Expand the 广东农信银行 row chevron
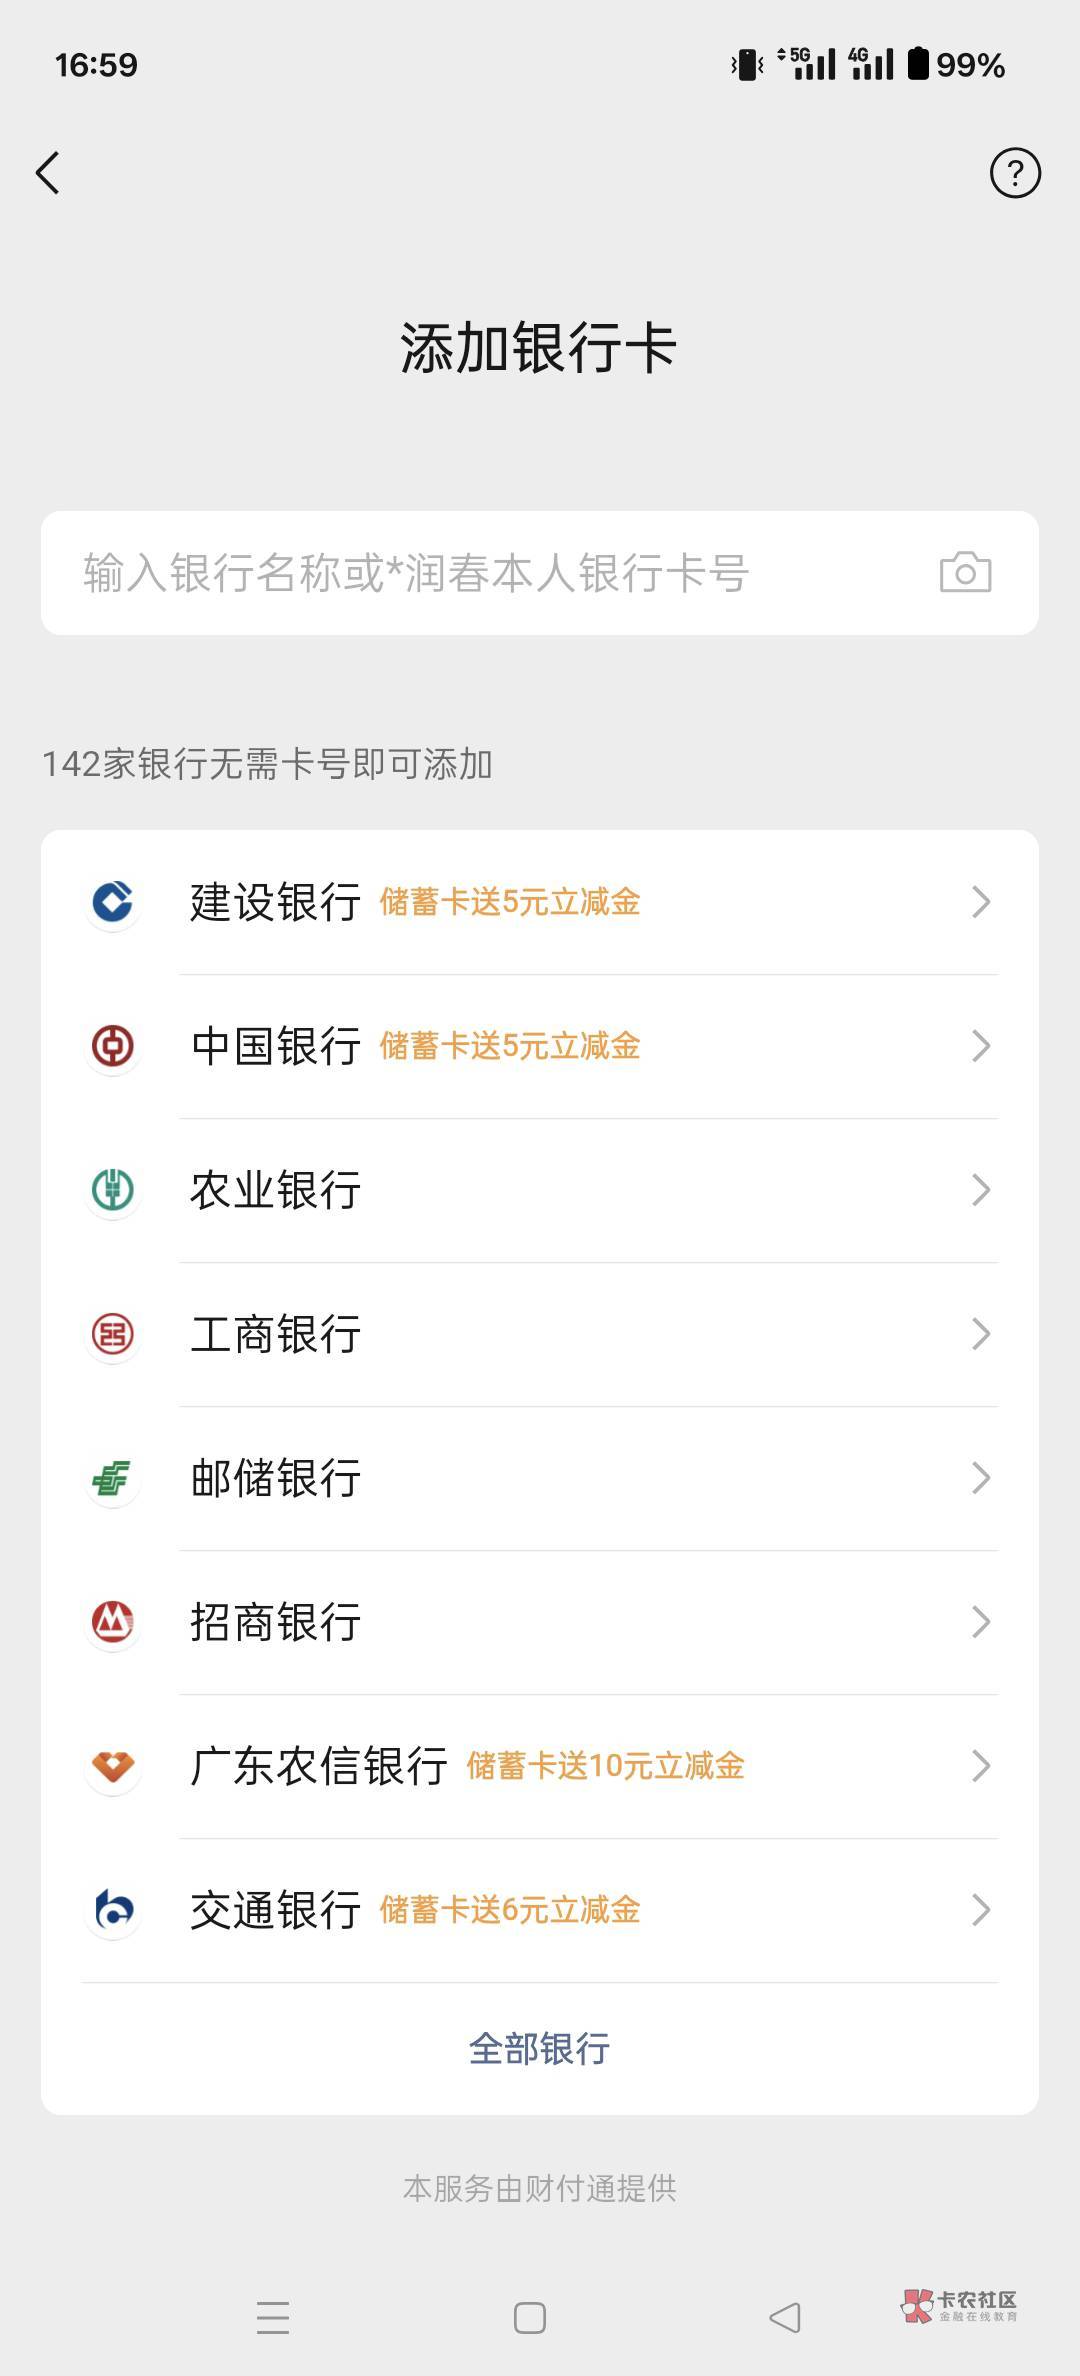The width and height of the screenshot is (1080, 2376). 981,1766
